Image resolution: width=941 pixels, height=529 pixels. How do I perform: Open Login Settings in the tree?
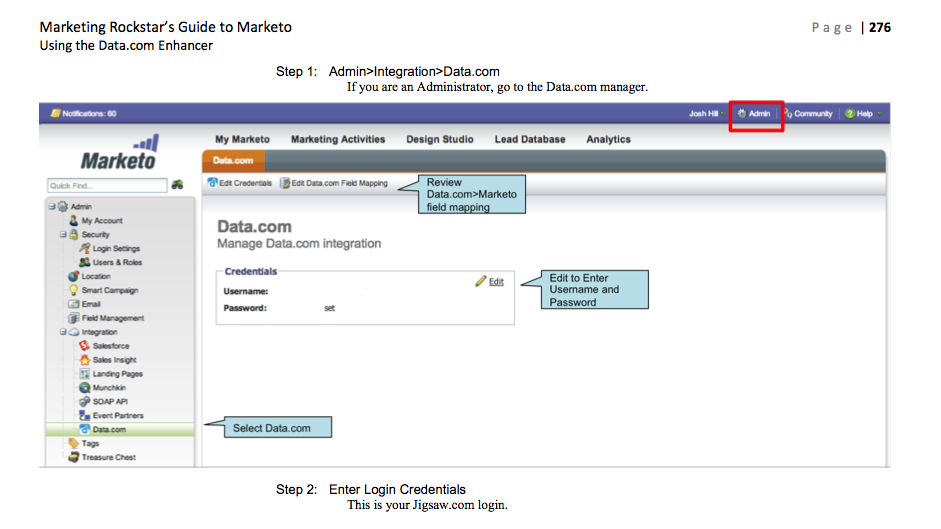point(116,248)
